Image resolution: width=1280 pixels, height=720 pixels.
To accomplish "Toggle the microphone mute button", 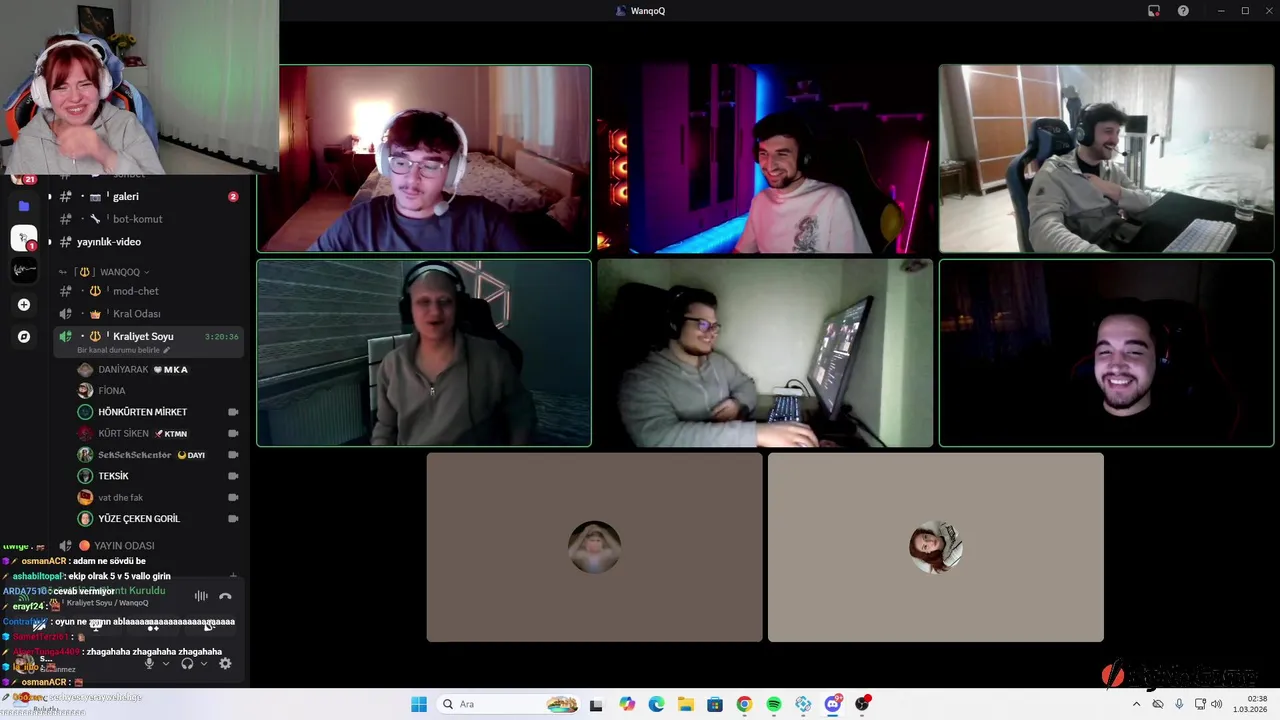I will point(149,663).
